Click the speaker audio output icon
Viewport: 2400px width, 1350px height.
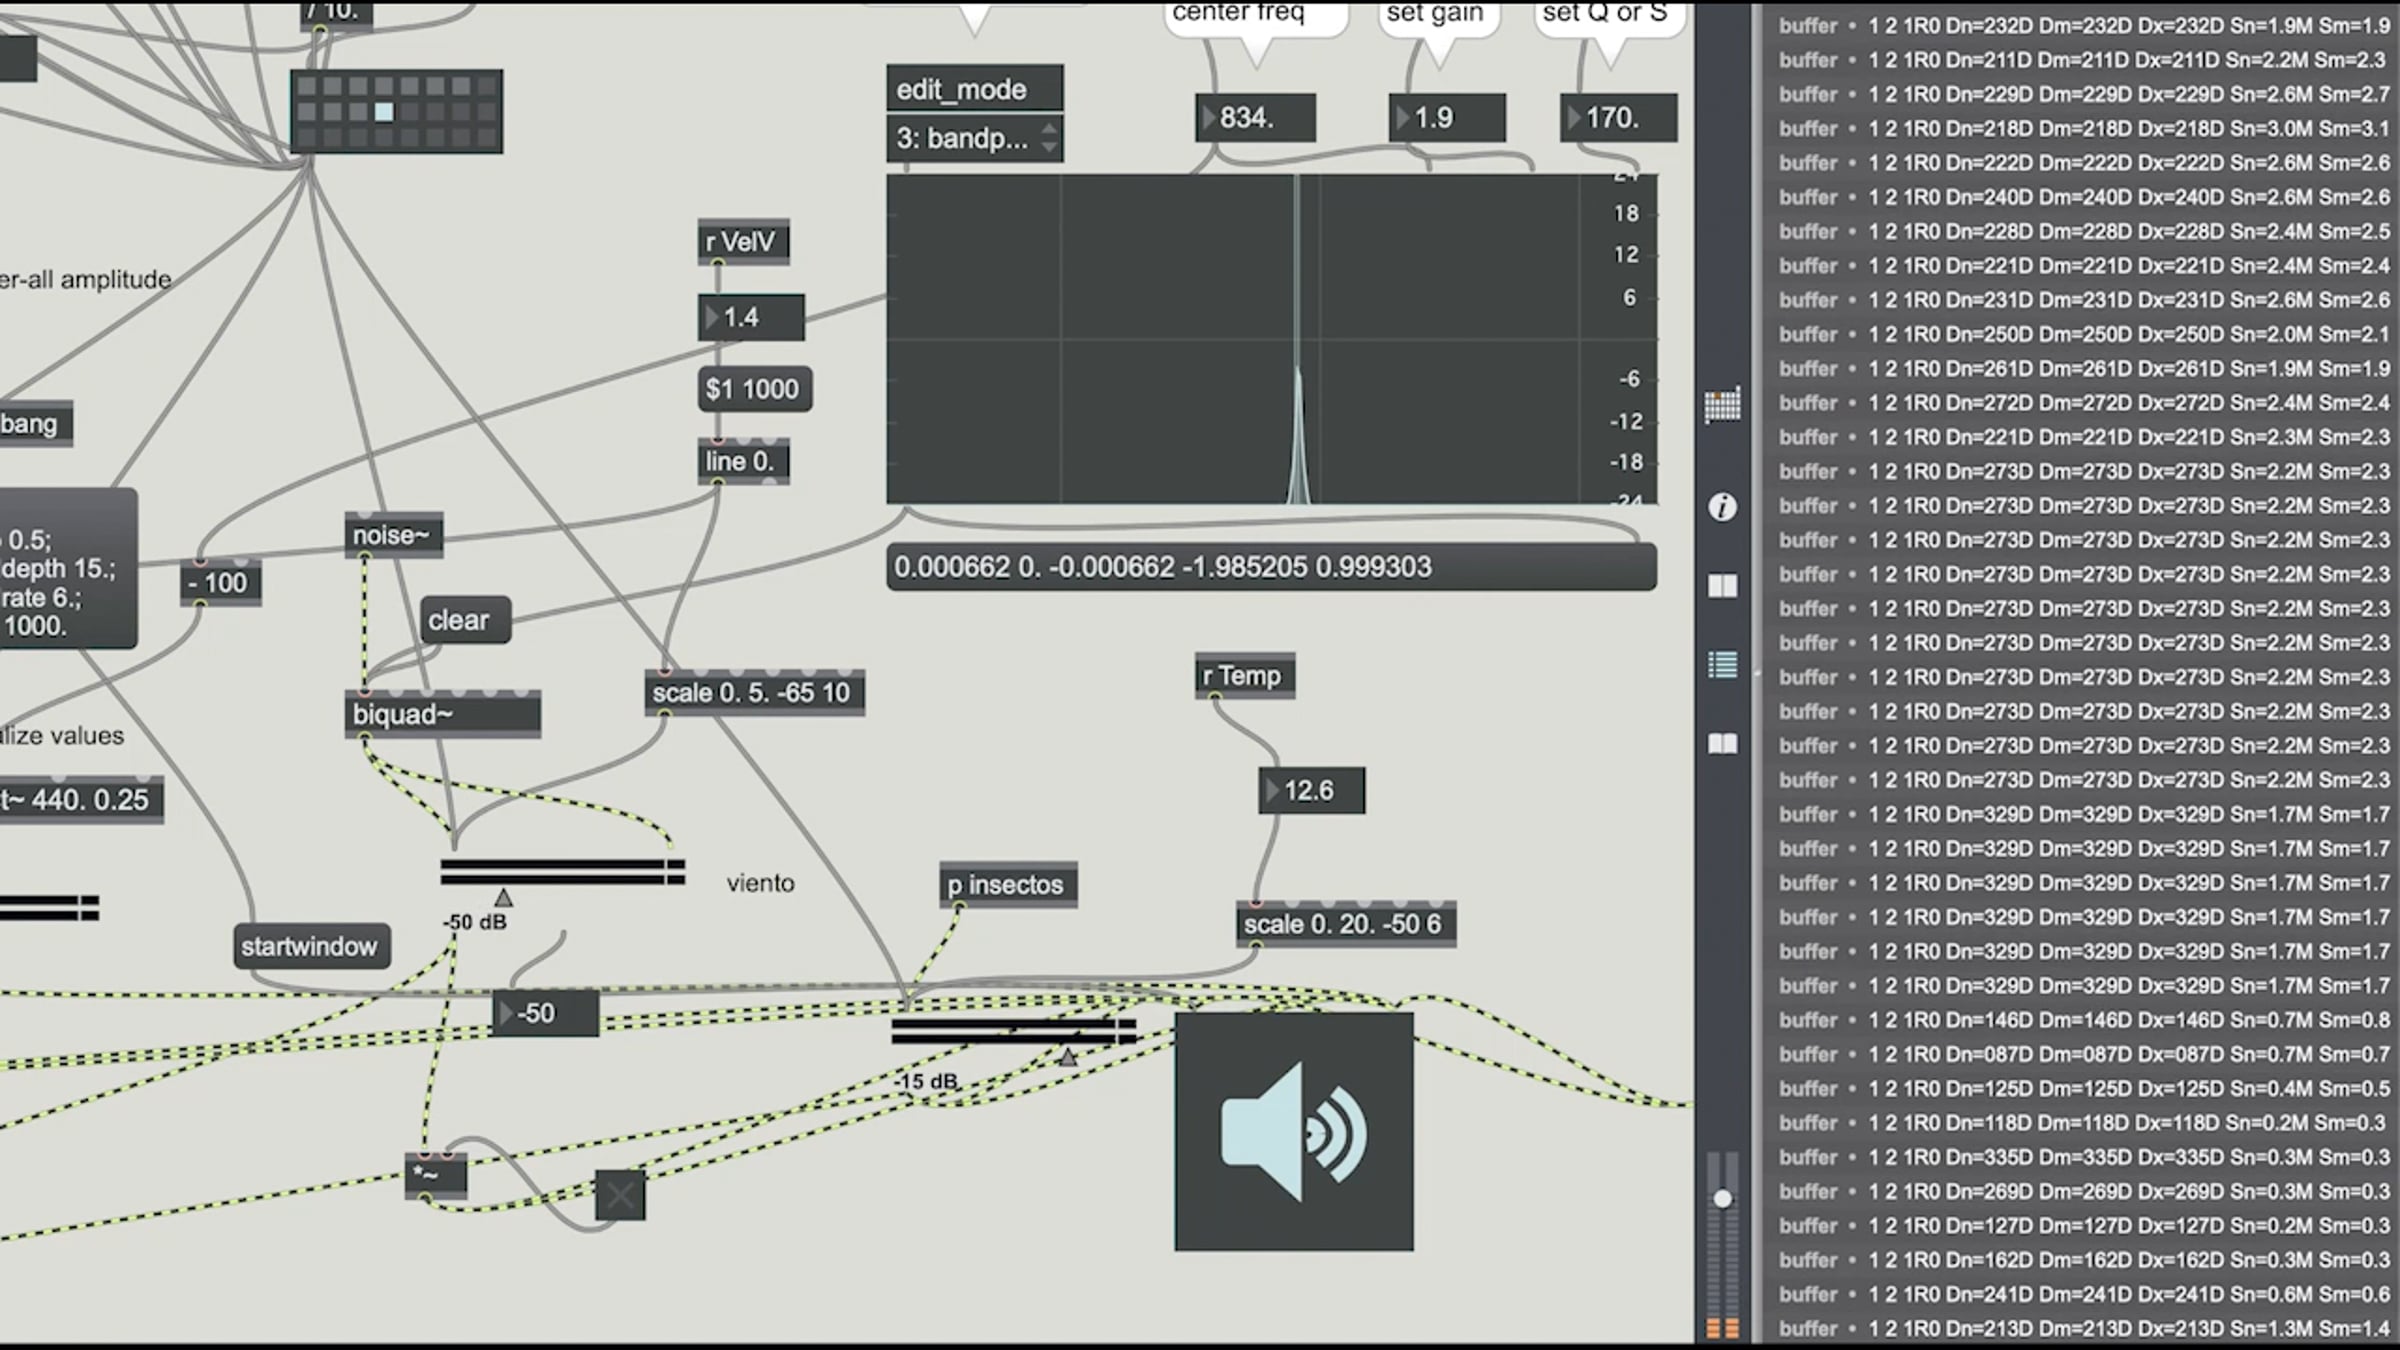[1294, 1131]
